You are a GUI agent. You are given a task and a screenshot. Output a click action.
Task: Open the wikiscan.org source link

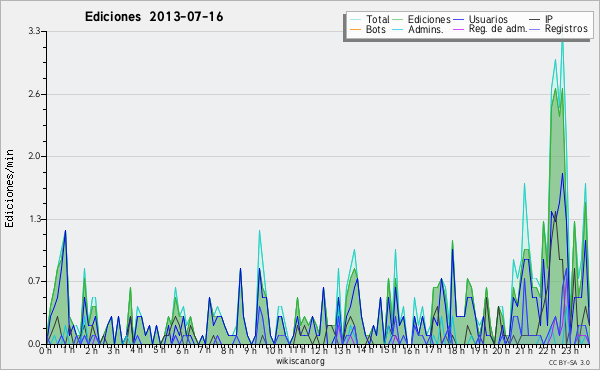[x=300, y=361]
